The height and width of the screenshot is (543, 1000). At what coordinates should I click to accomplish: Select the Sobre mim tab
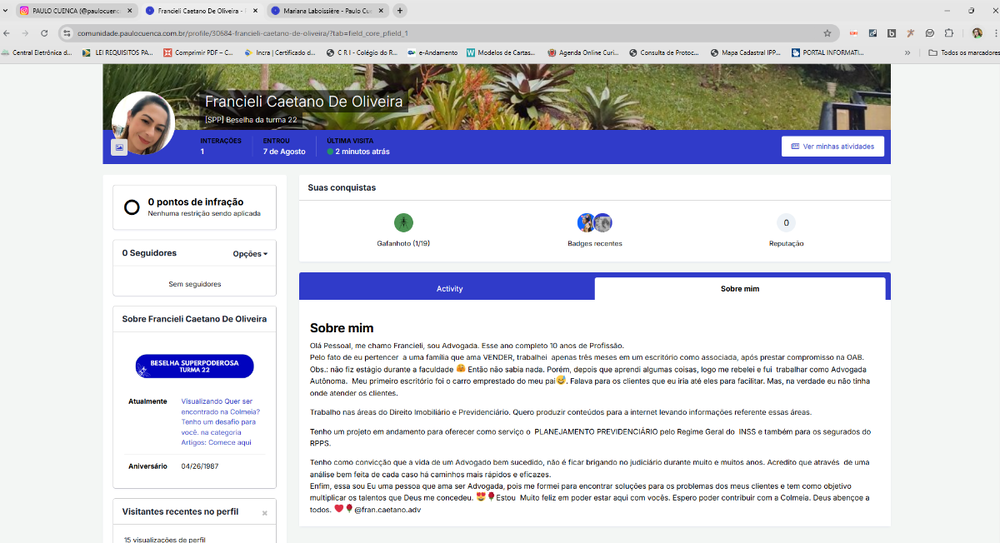(740, 288)
